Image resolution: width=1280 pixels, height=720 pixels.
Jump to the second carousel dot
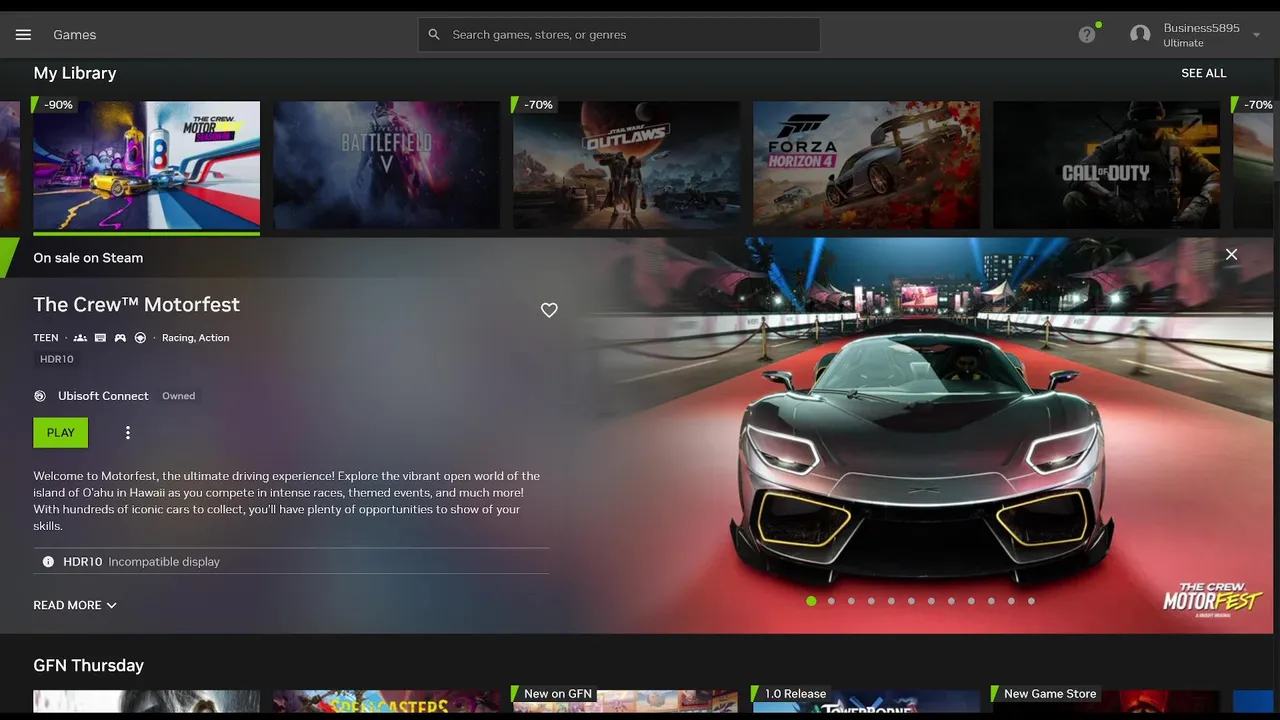pos(831,601)
